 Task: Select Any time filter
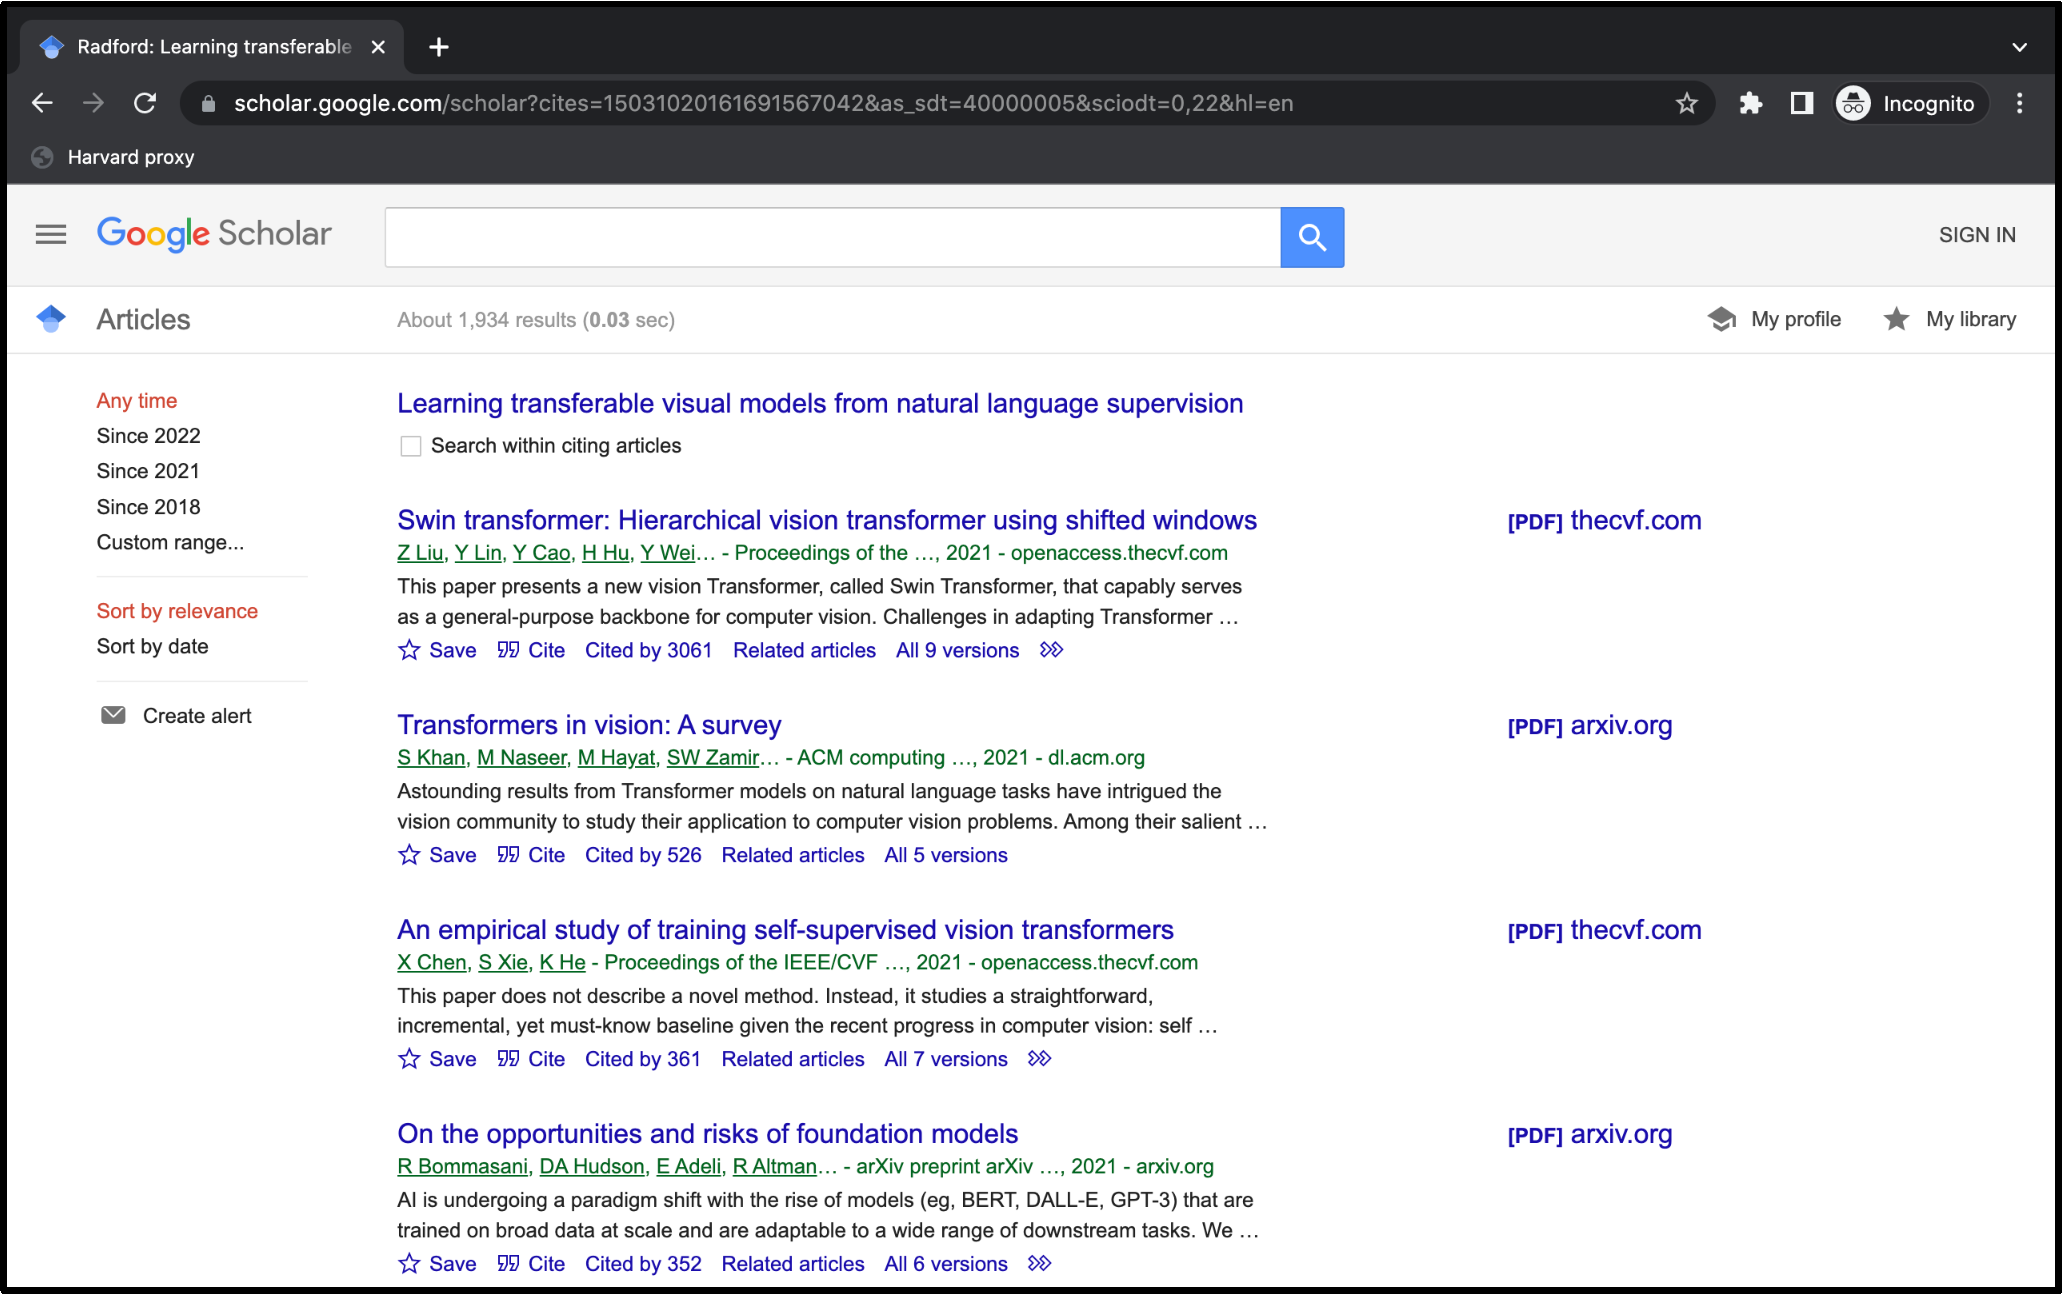(137, 401)
